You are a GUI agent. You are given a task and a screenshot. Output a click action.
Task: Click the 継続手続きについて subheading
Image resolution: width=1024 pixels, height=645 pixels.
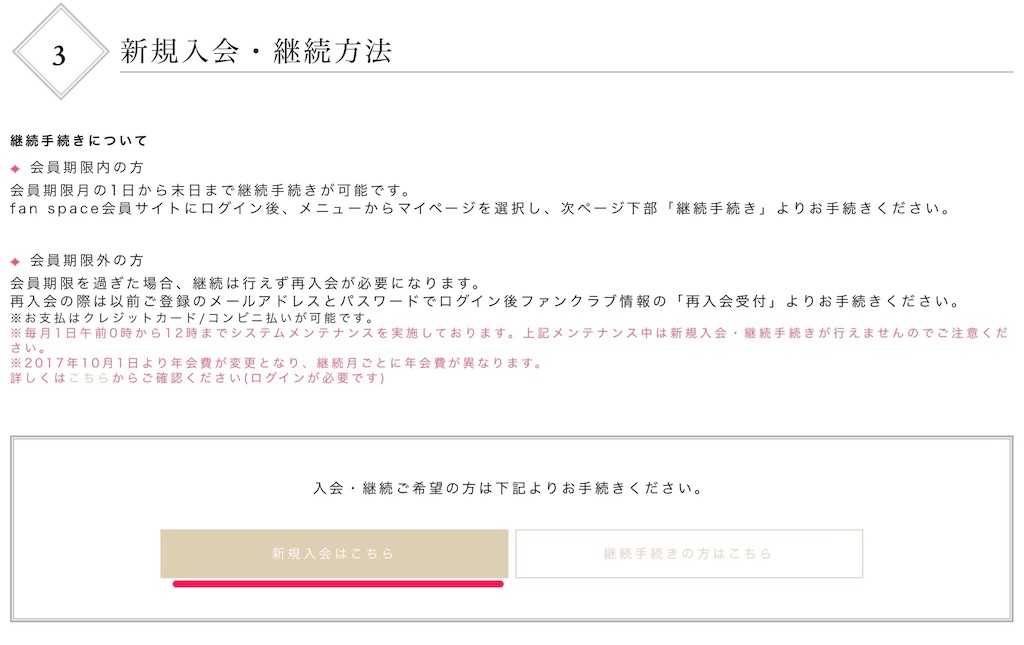point(79,140)
